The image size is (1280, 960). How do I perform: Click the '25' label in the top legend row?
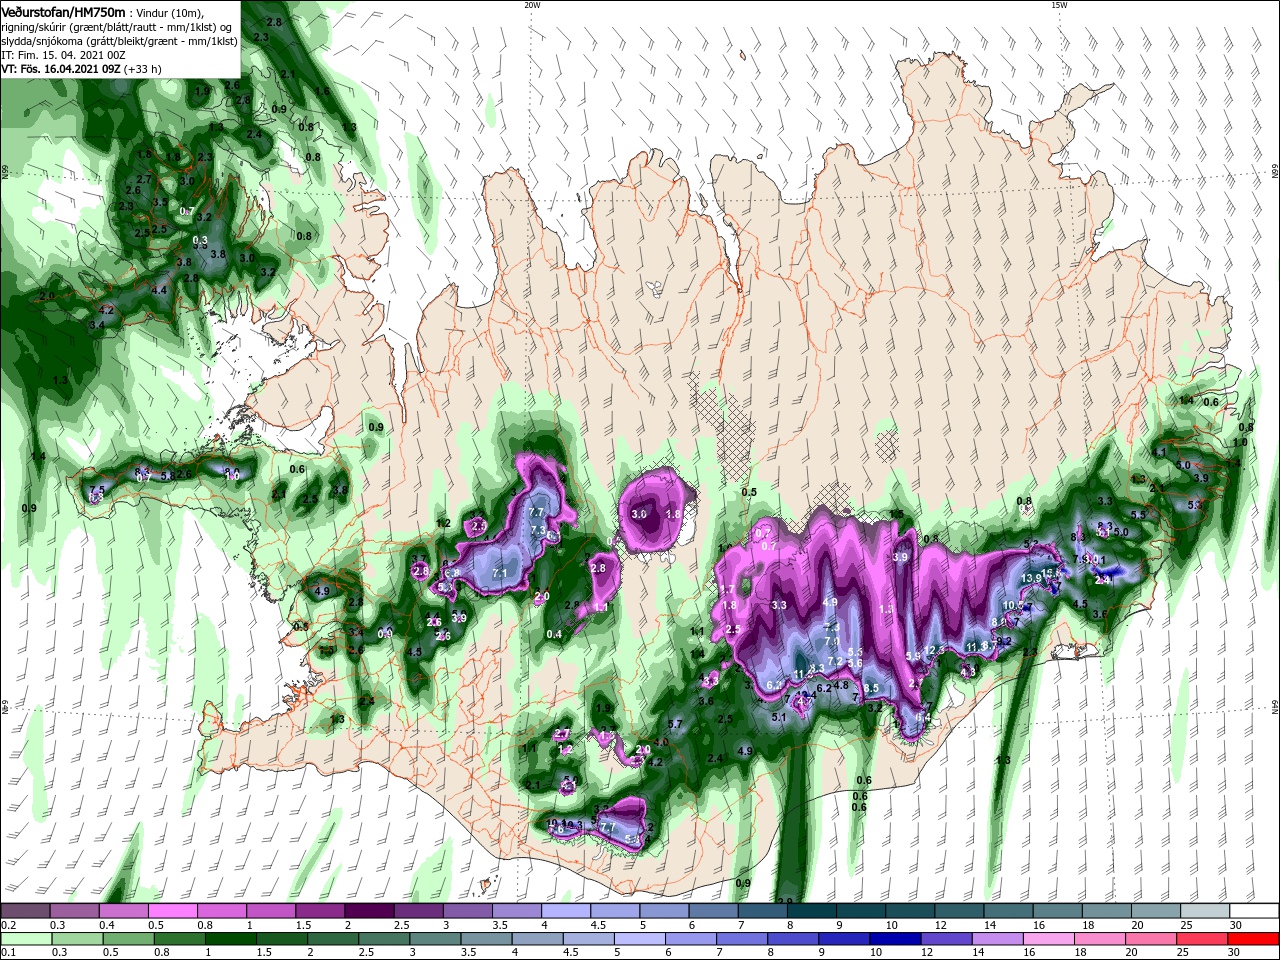pyautogui.click(x=1186, y=925)
